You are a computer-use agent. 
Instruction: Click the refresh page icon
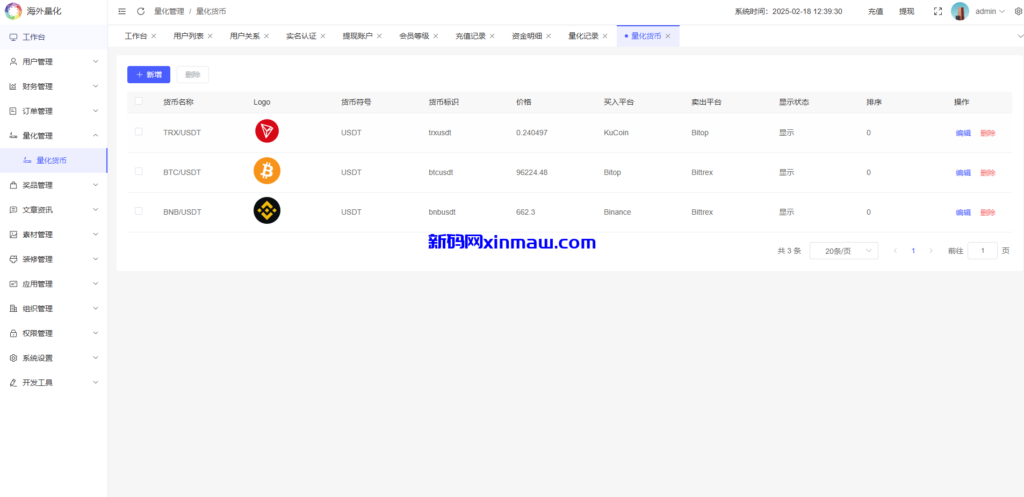point(140,11)
